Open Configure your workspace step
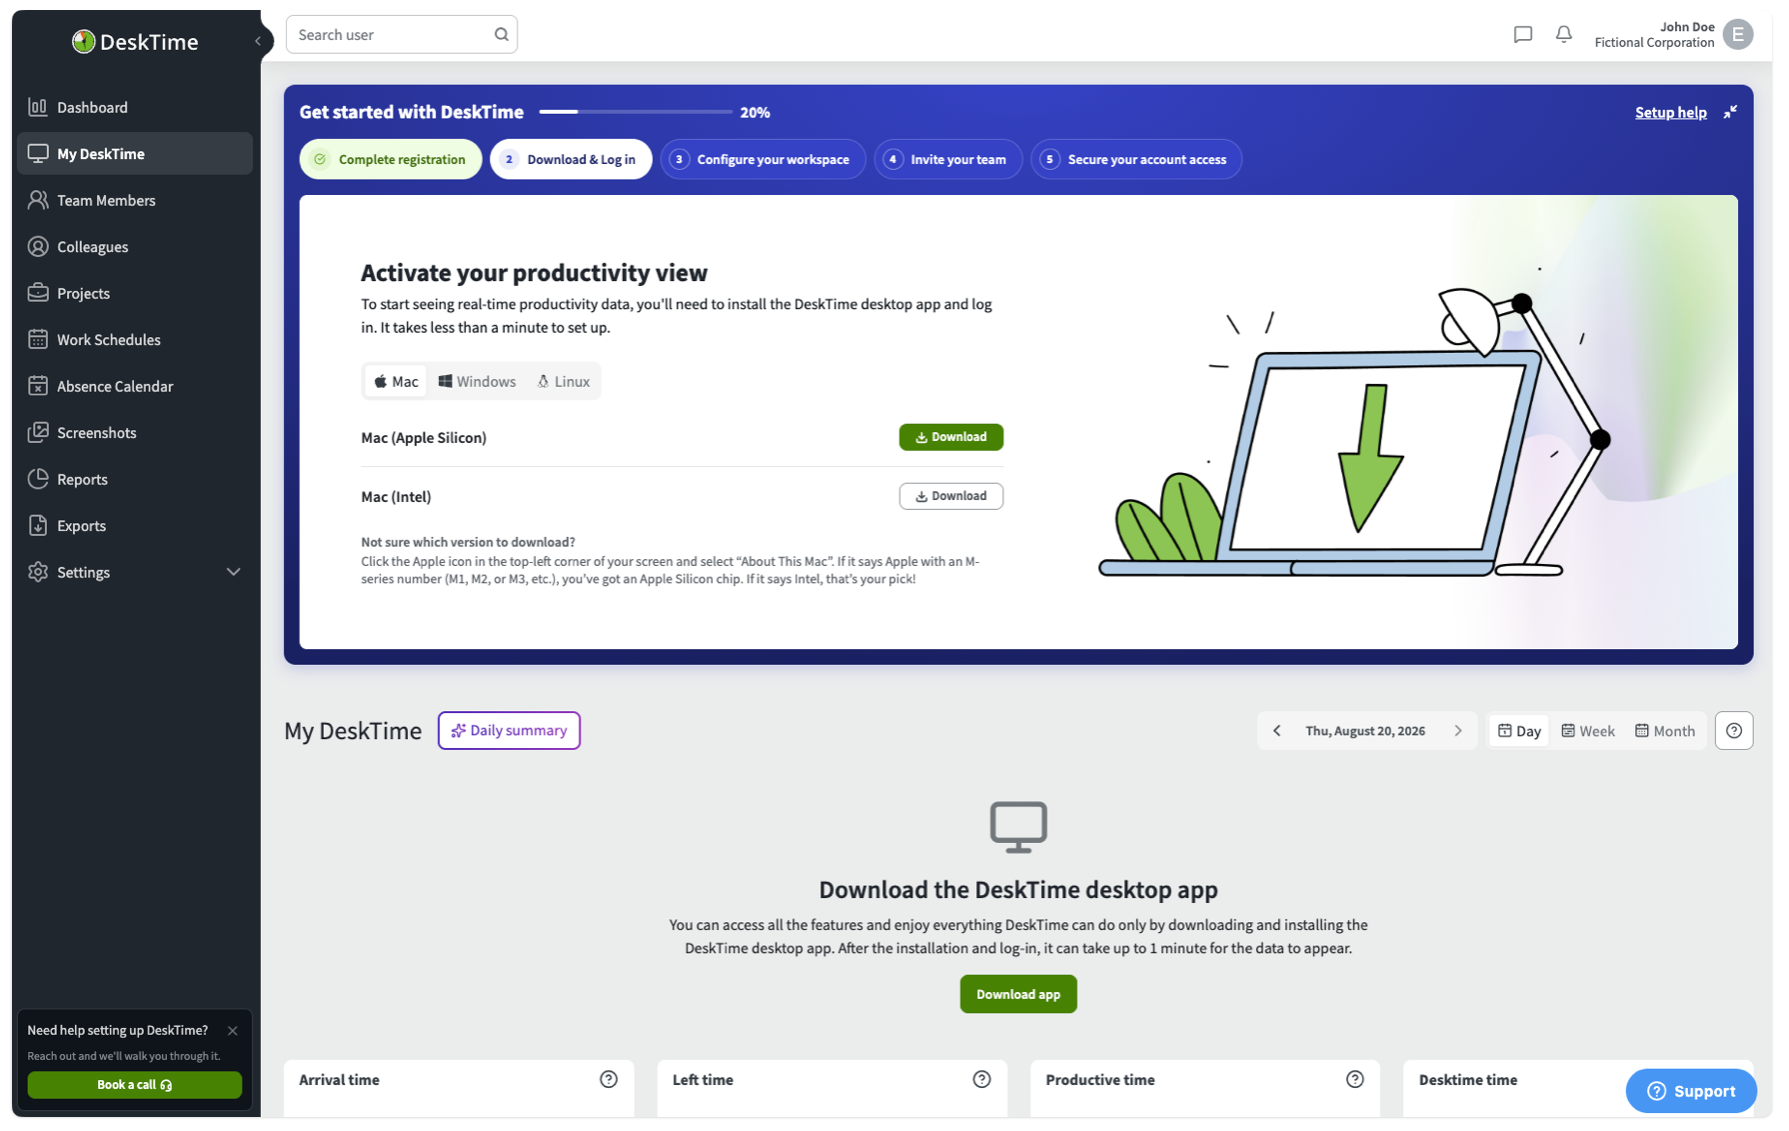 click(x=762, y=159)
